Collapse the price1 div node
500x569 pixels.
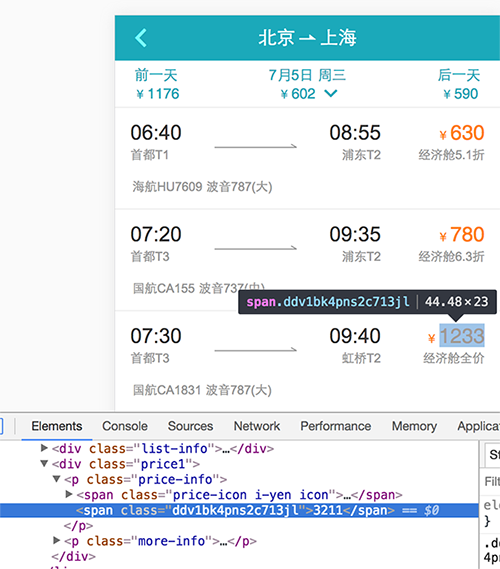(44, 463)
